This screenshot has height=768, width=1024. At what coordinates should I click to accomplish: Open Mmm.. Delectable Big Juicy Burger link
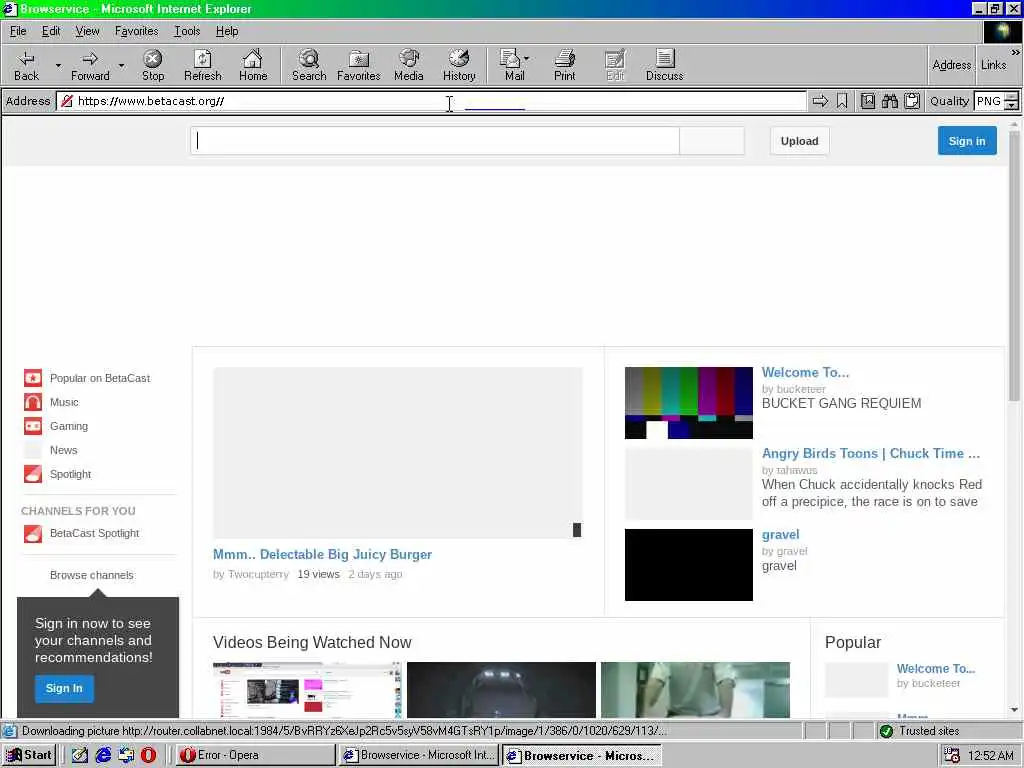click(x=323, y=554)
